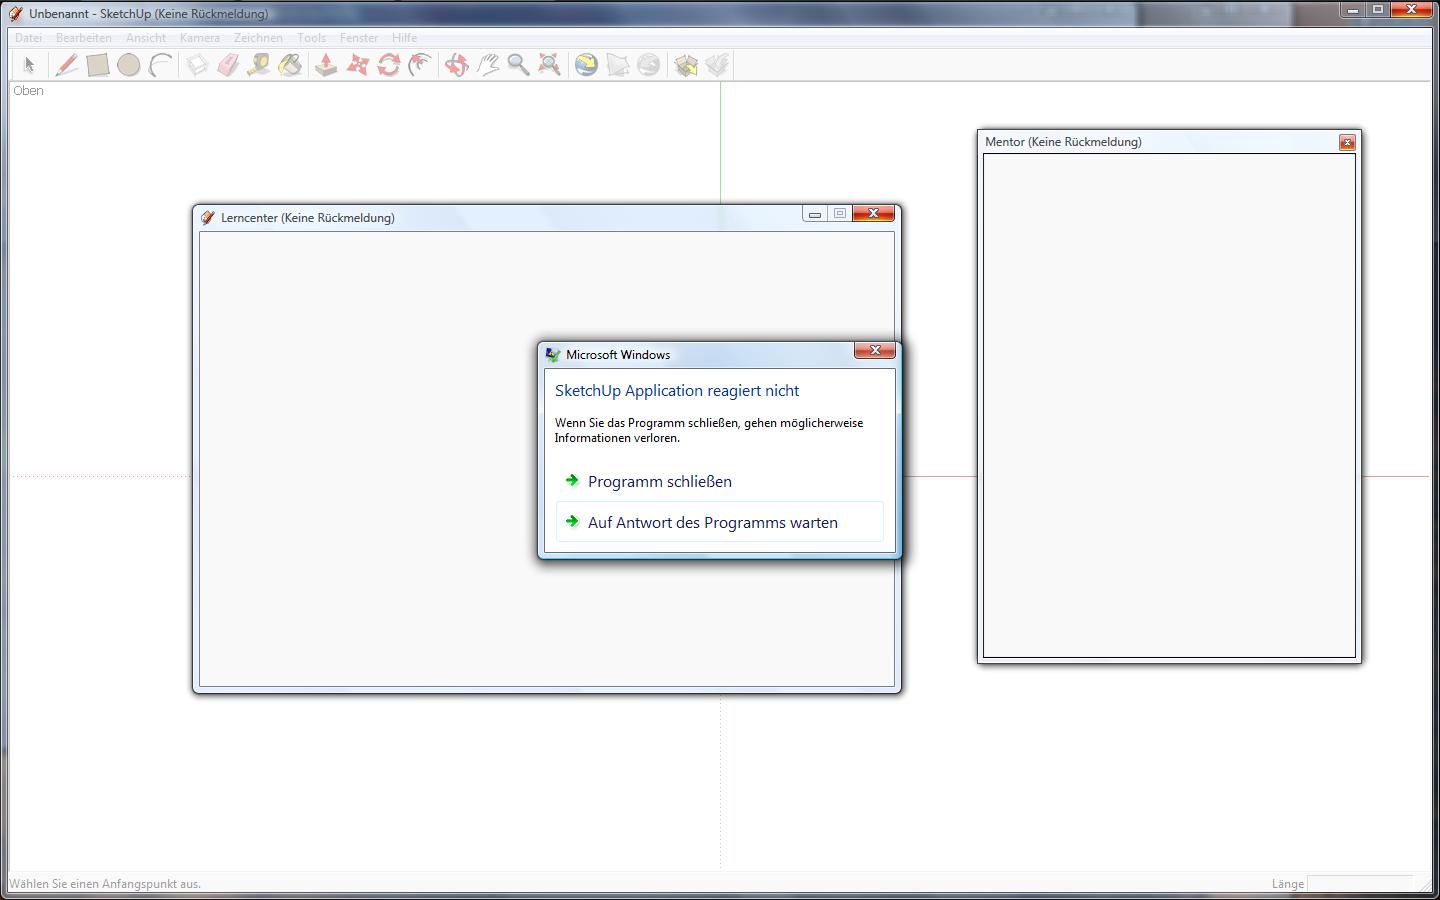Open the Ansicht menu
The image size is (1440, 900).
(146, 38)
